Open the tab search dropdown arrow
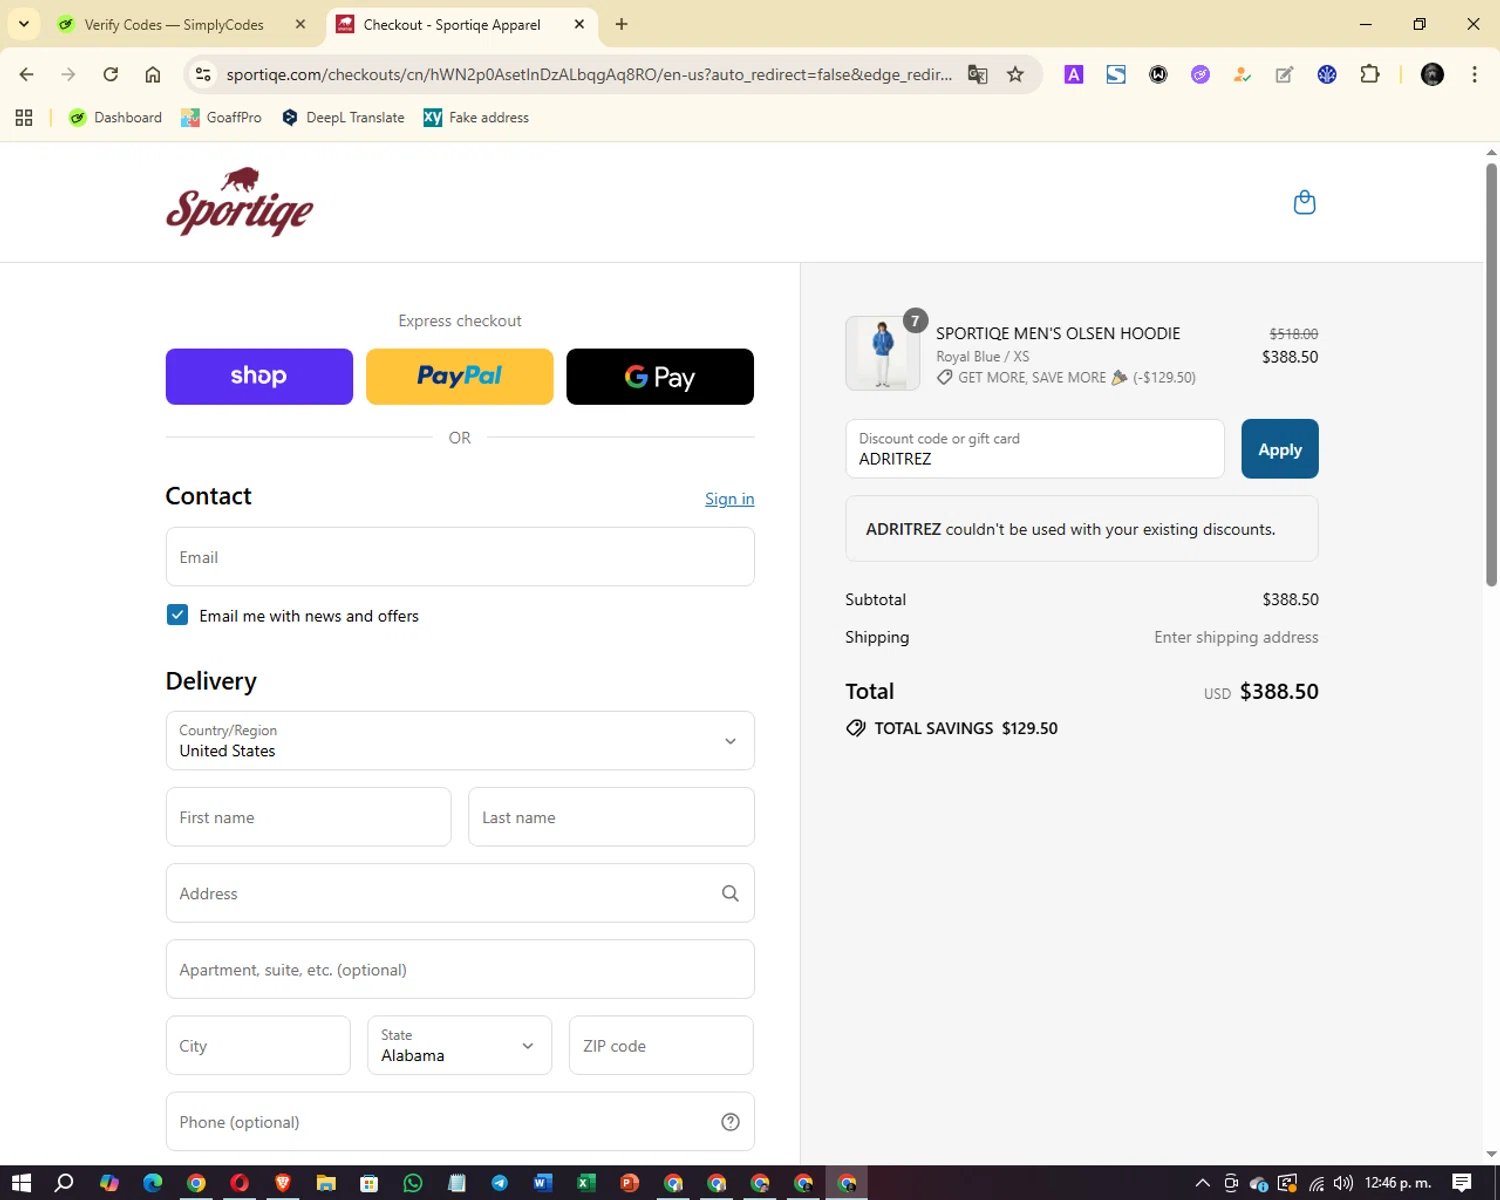Image resolution: width=1500 pixels, height=1200 pixels. 24,24
